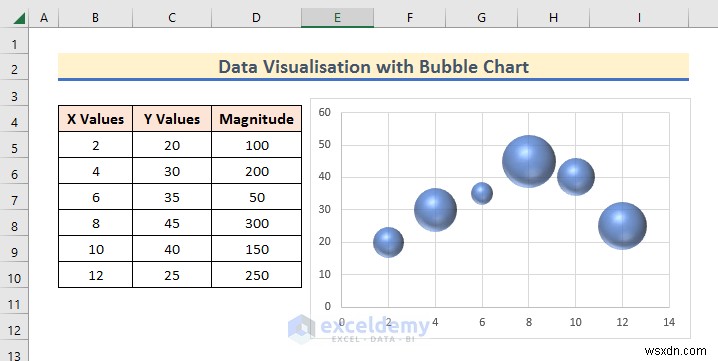The image size is (718, 361).
Task: Select column H header
Action: coord(554,18)
